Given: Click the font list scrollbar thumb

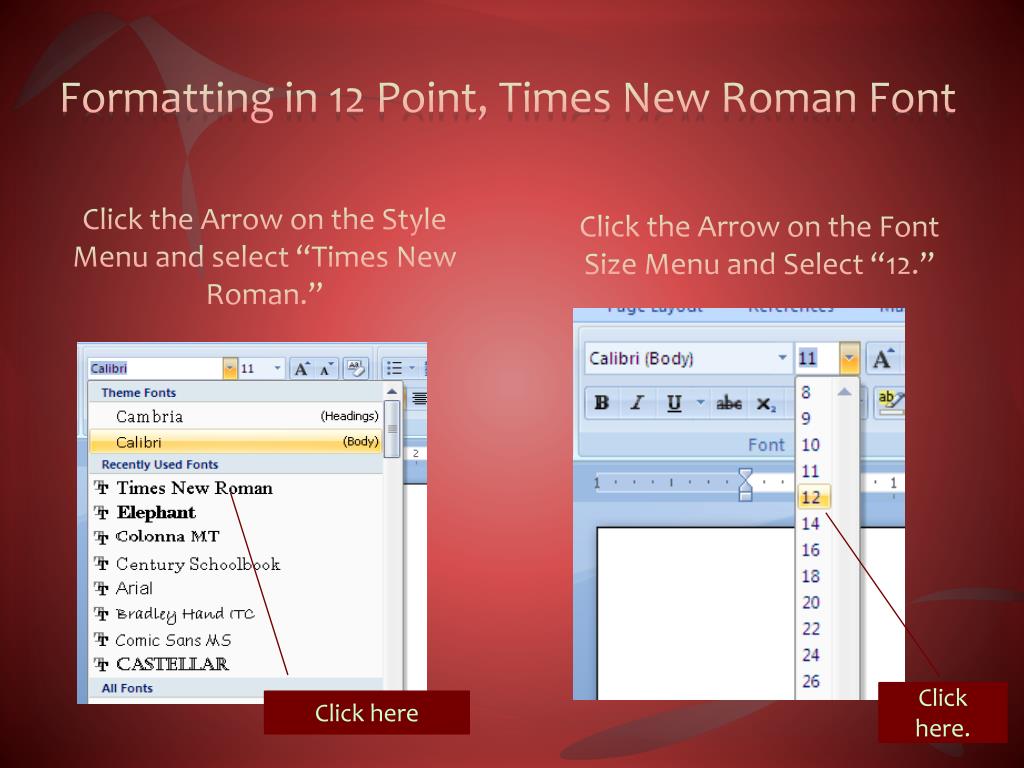Looking at the screenshot, I should click(x=392, y=429).
